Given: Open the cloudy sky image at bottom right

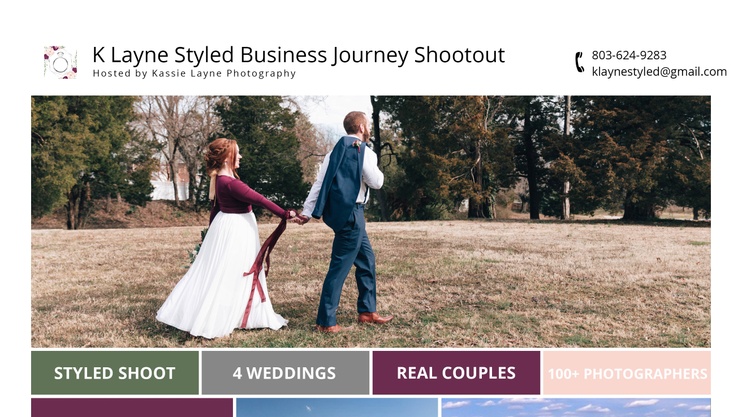Looking at the screenshot, I should click(576, 408).
